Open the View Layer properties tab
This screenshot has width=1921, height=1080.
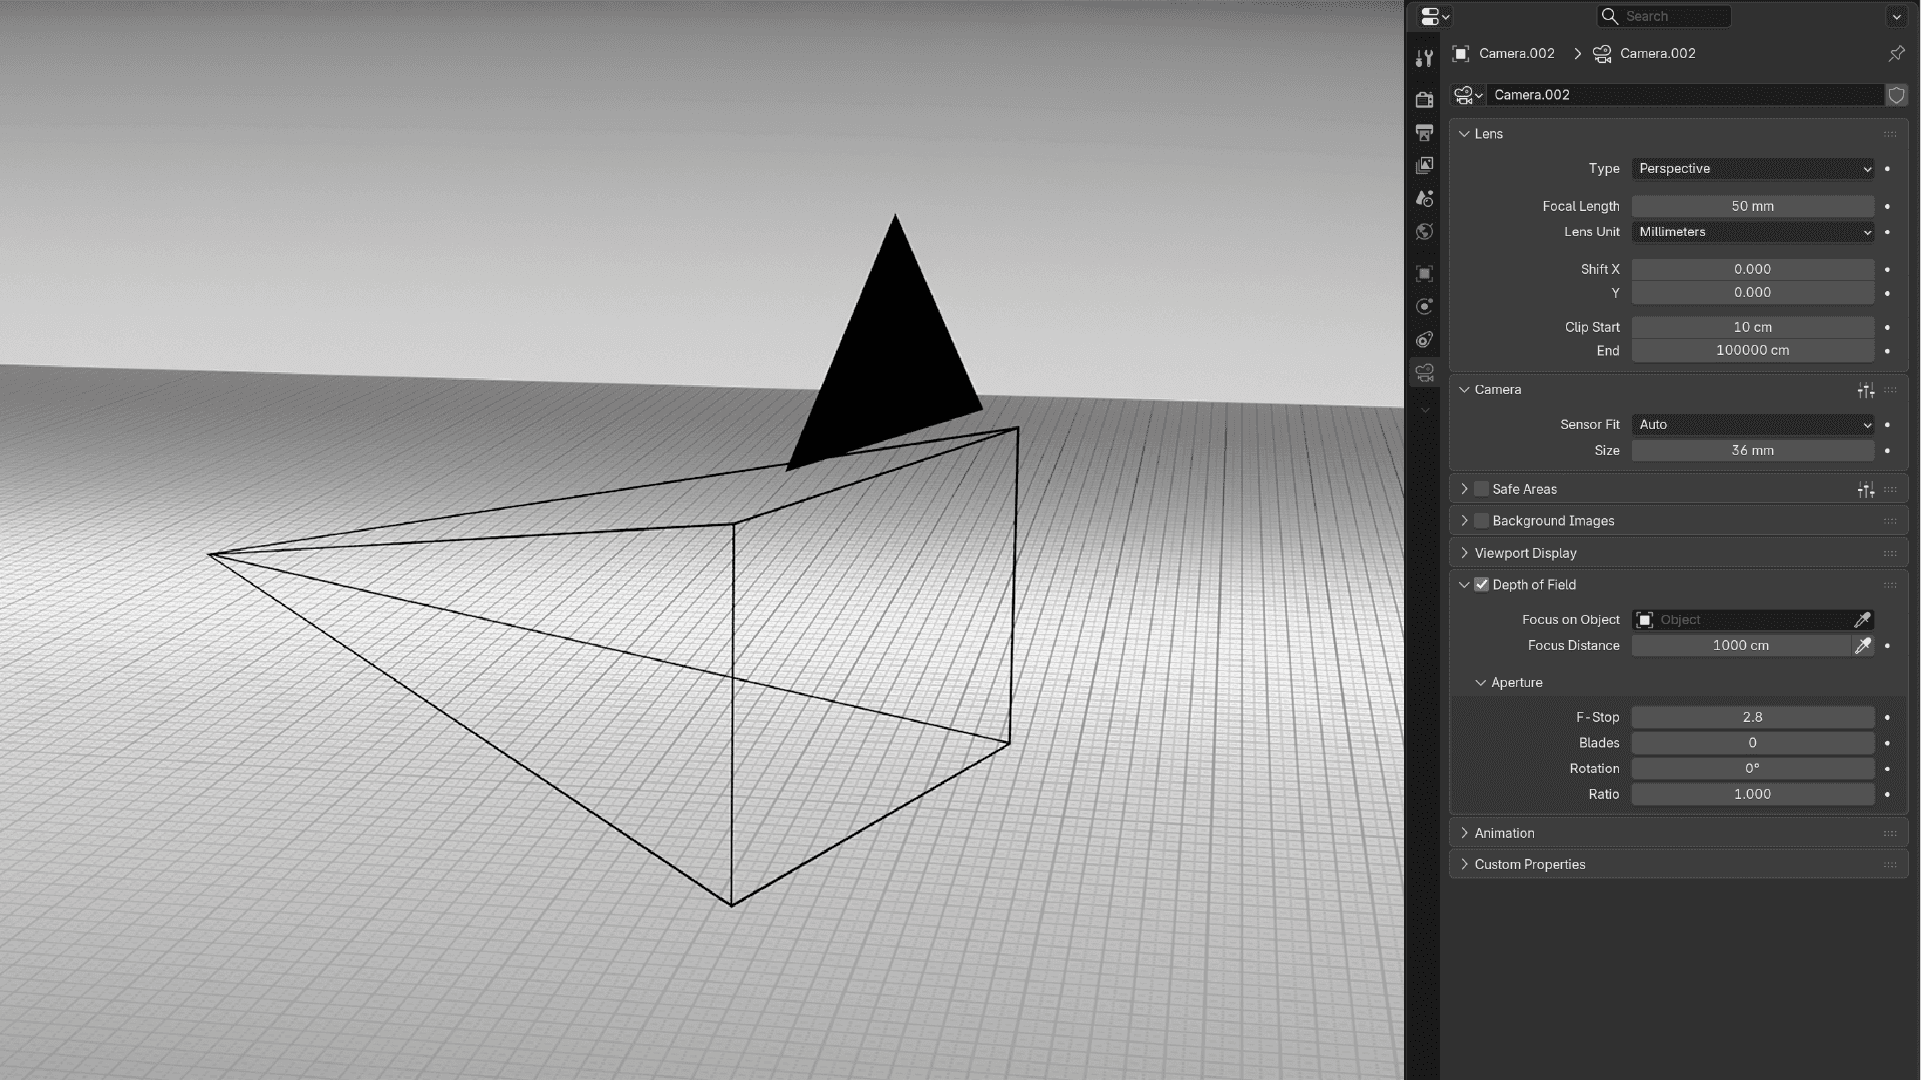[1424, 165]
